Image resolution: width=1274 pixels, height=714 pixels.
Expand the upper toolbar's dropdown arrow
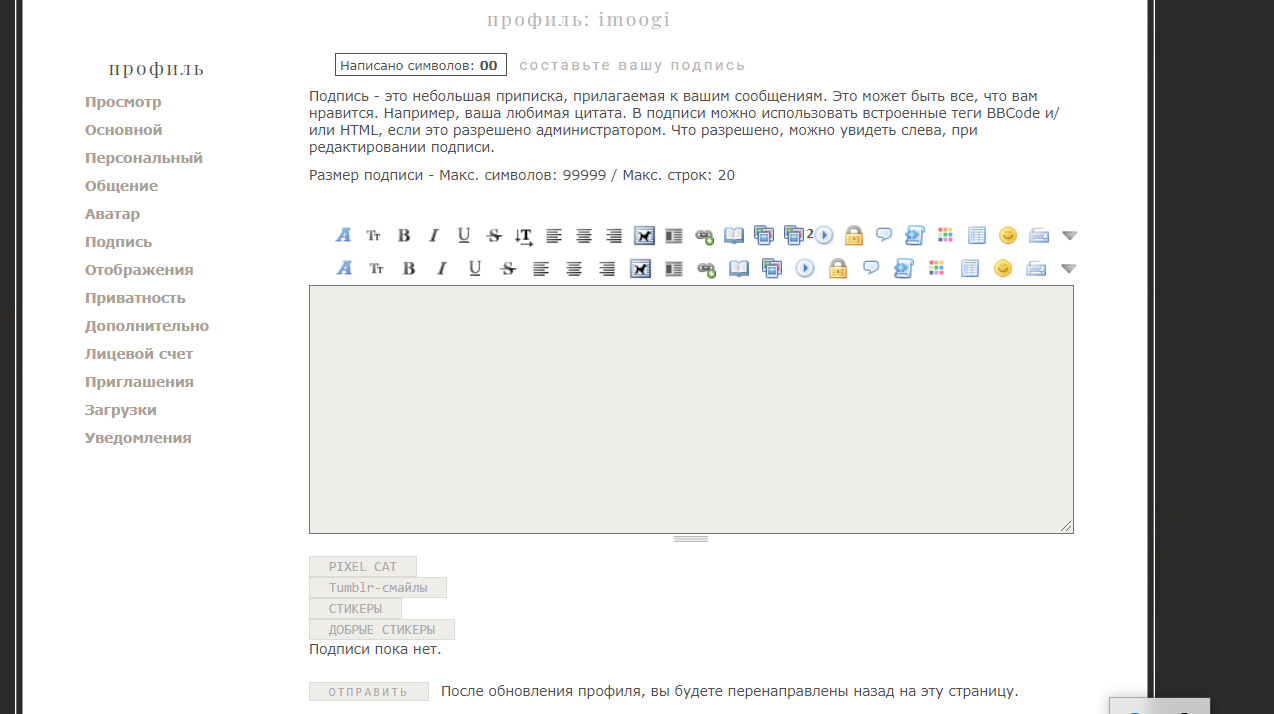tap(1069, 236)
